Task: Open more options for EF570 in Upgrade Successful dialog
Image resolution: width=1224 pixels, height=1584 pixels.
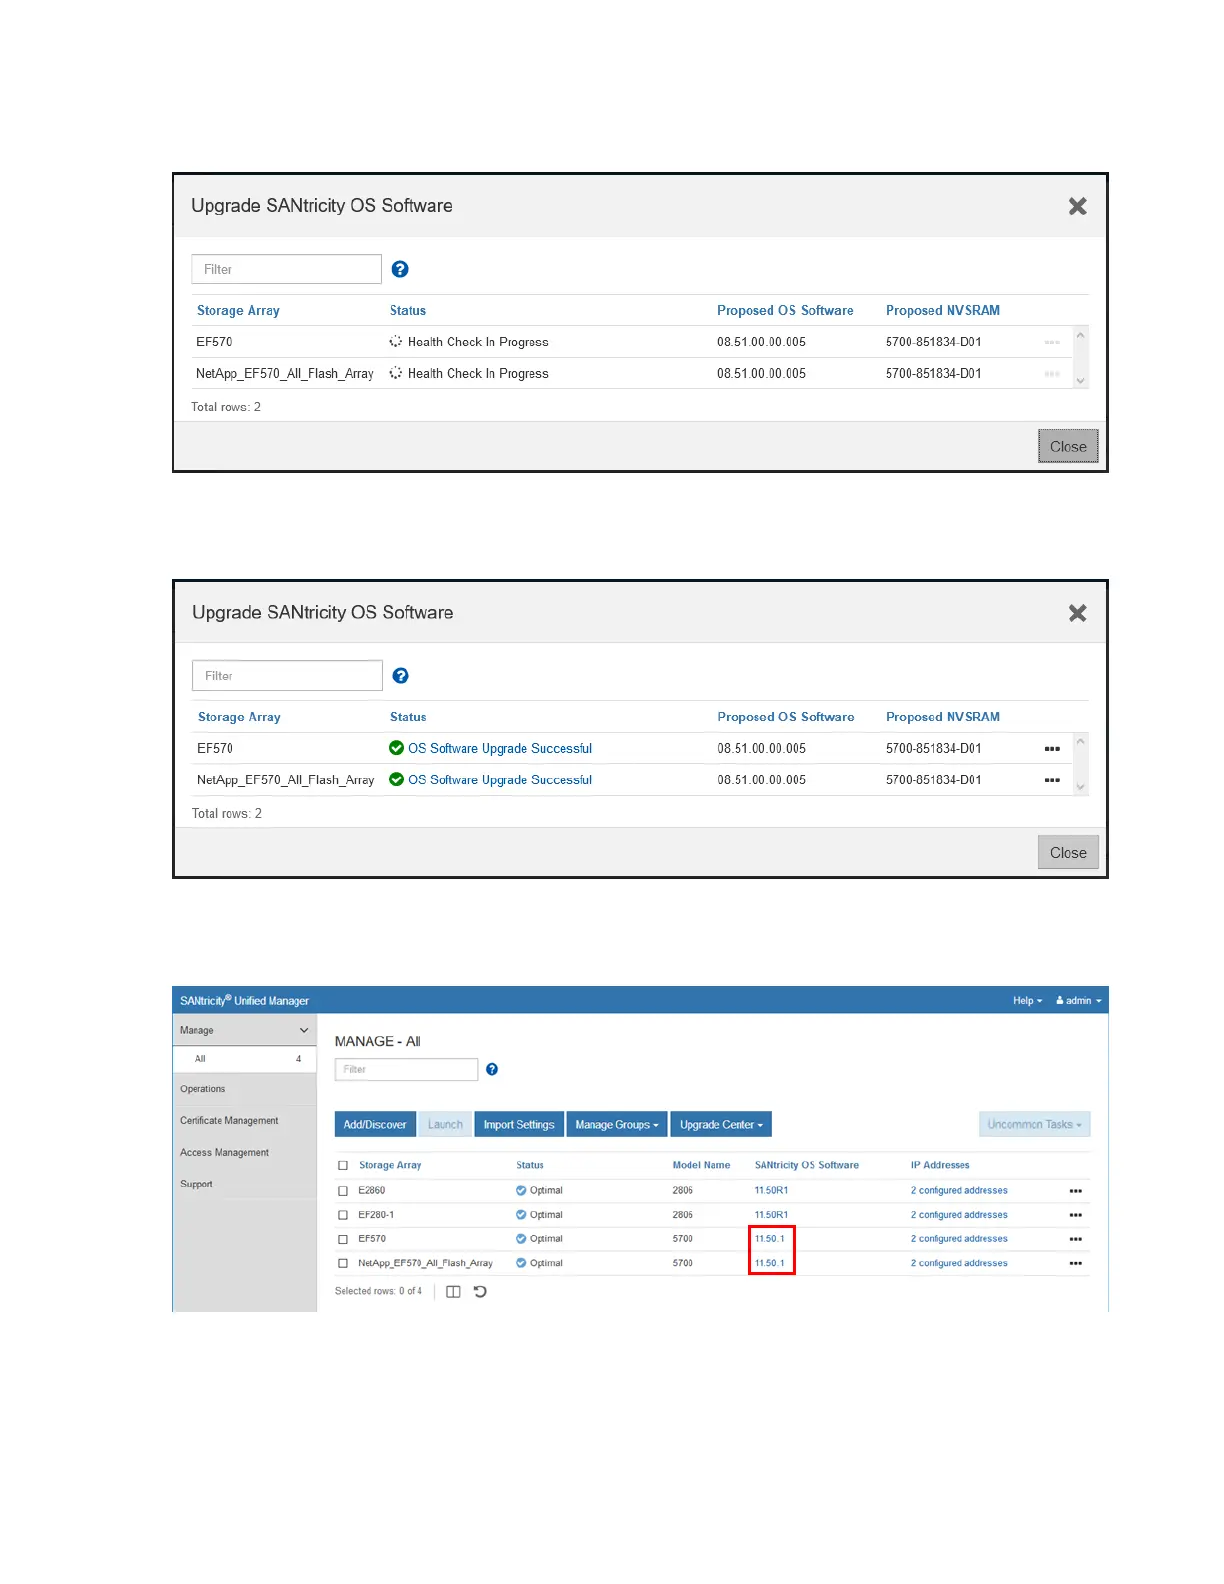Action: tap(1052, 749)
